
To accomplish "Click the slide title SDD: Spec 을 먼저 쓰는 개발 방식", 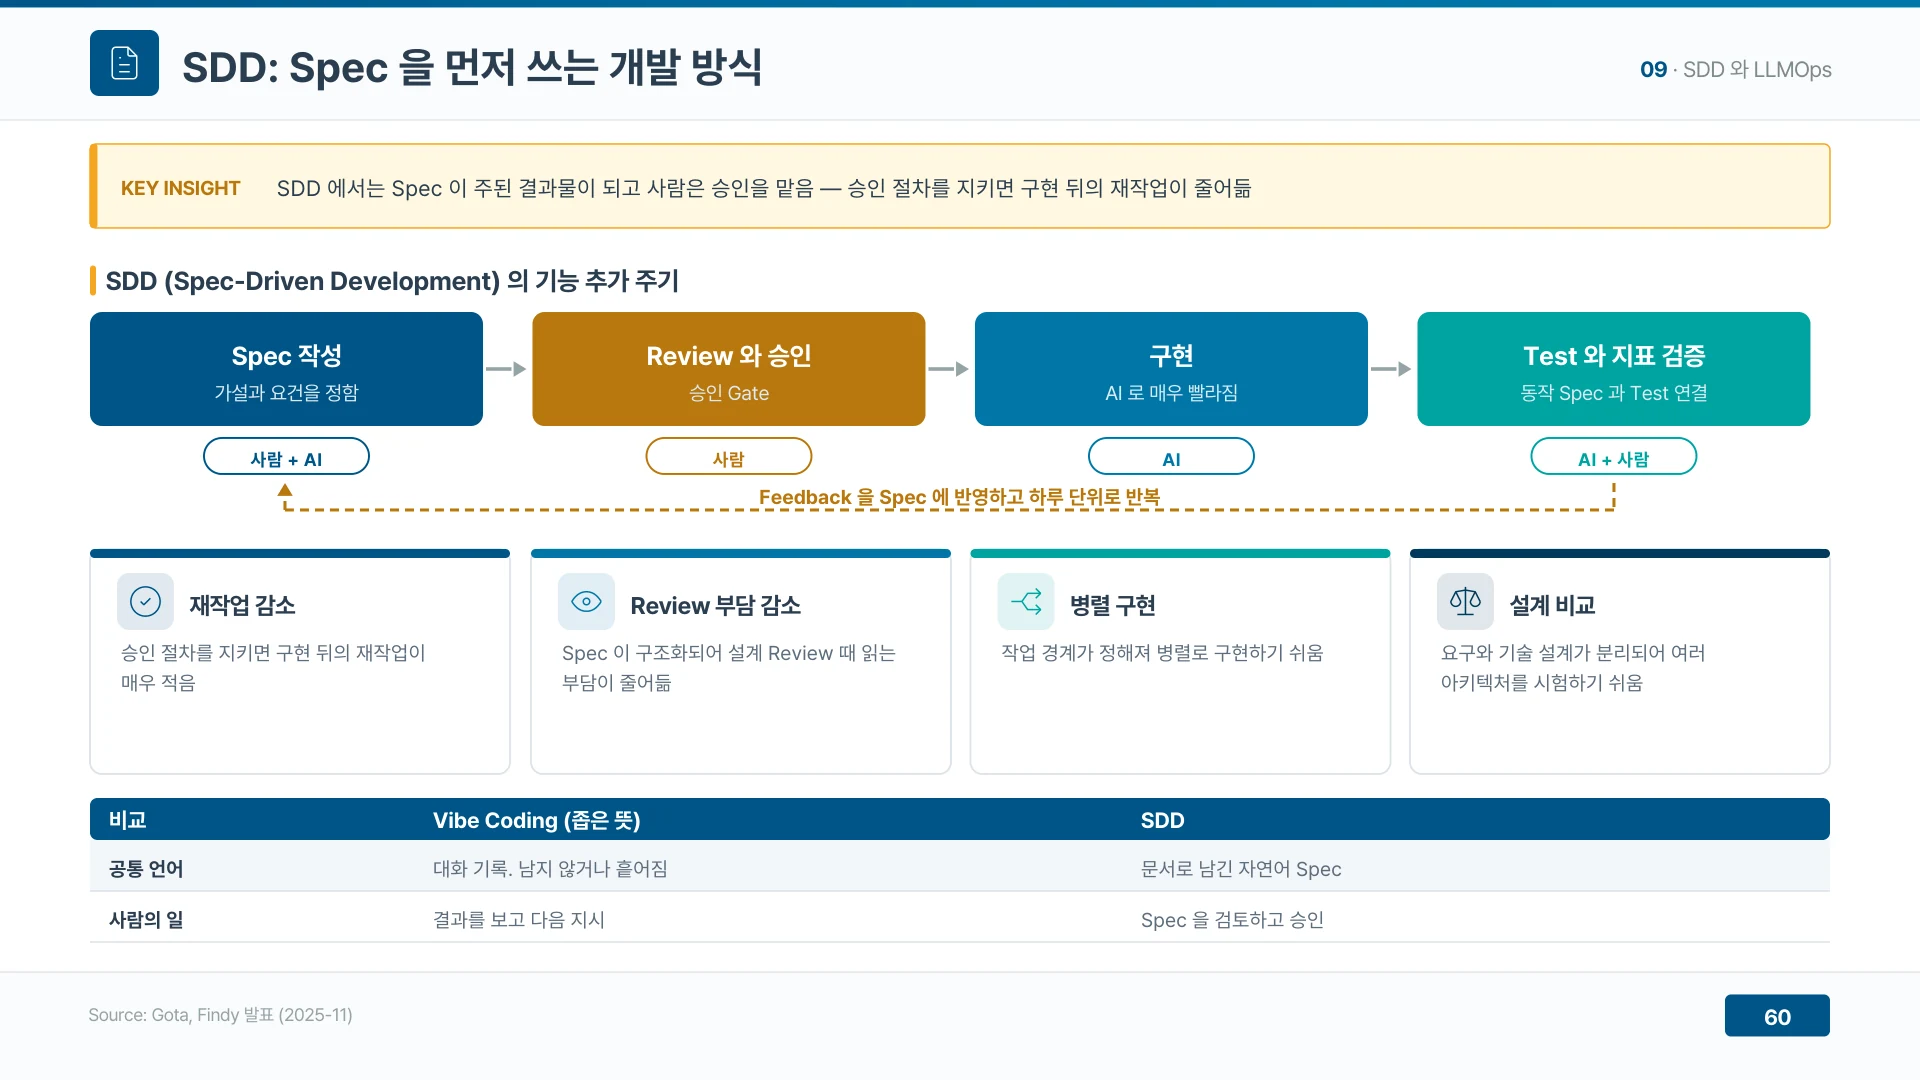I will 472,67.
